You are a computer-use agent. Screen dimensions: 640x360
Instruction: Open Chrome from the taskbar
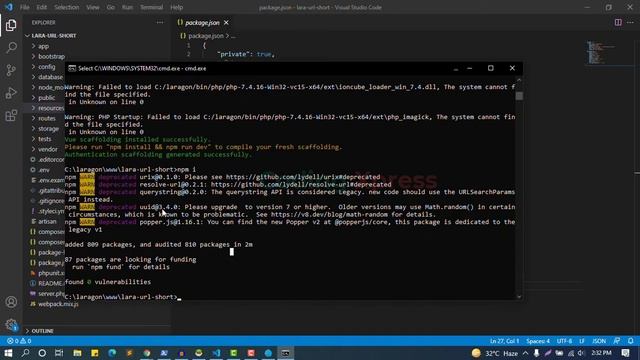pyautogui.click(x=147, y=353)
